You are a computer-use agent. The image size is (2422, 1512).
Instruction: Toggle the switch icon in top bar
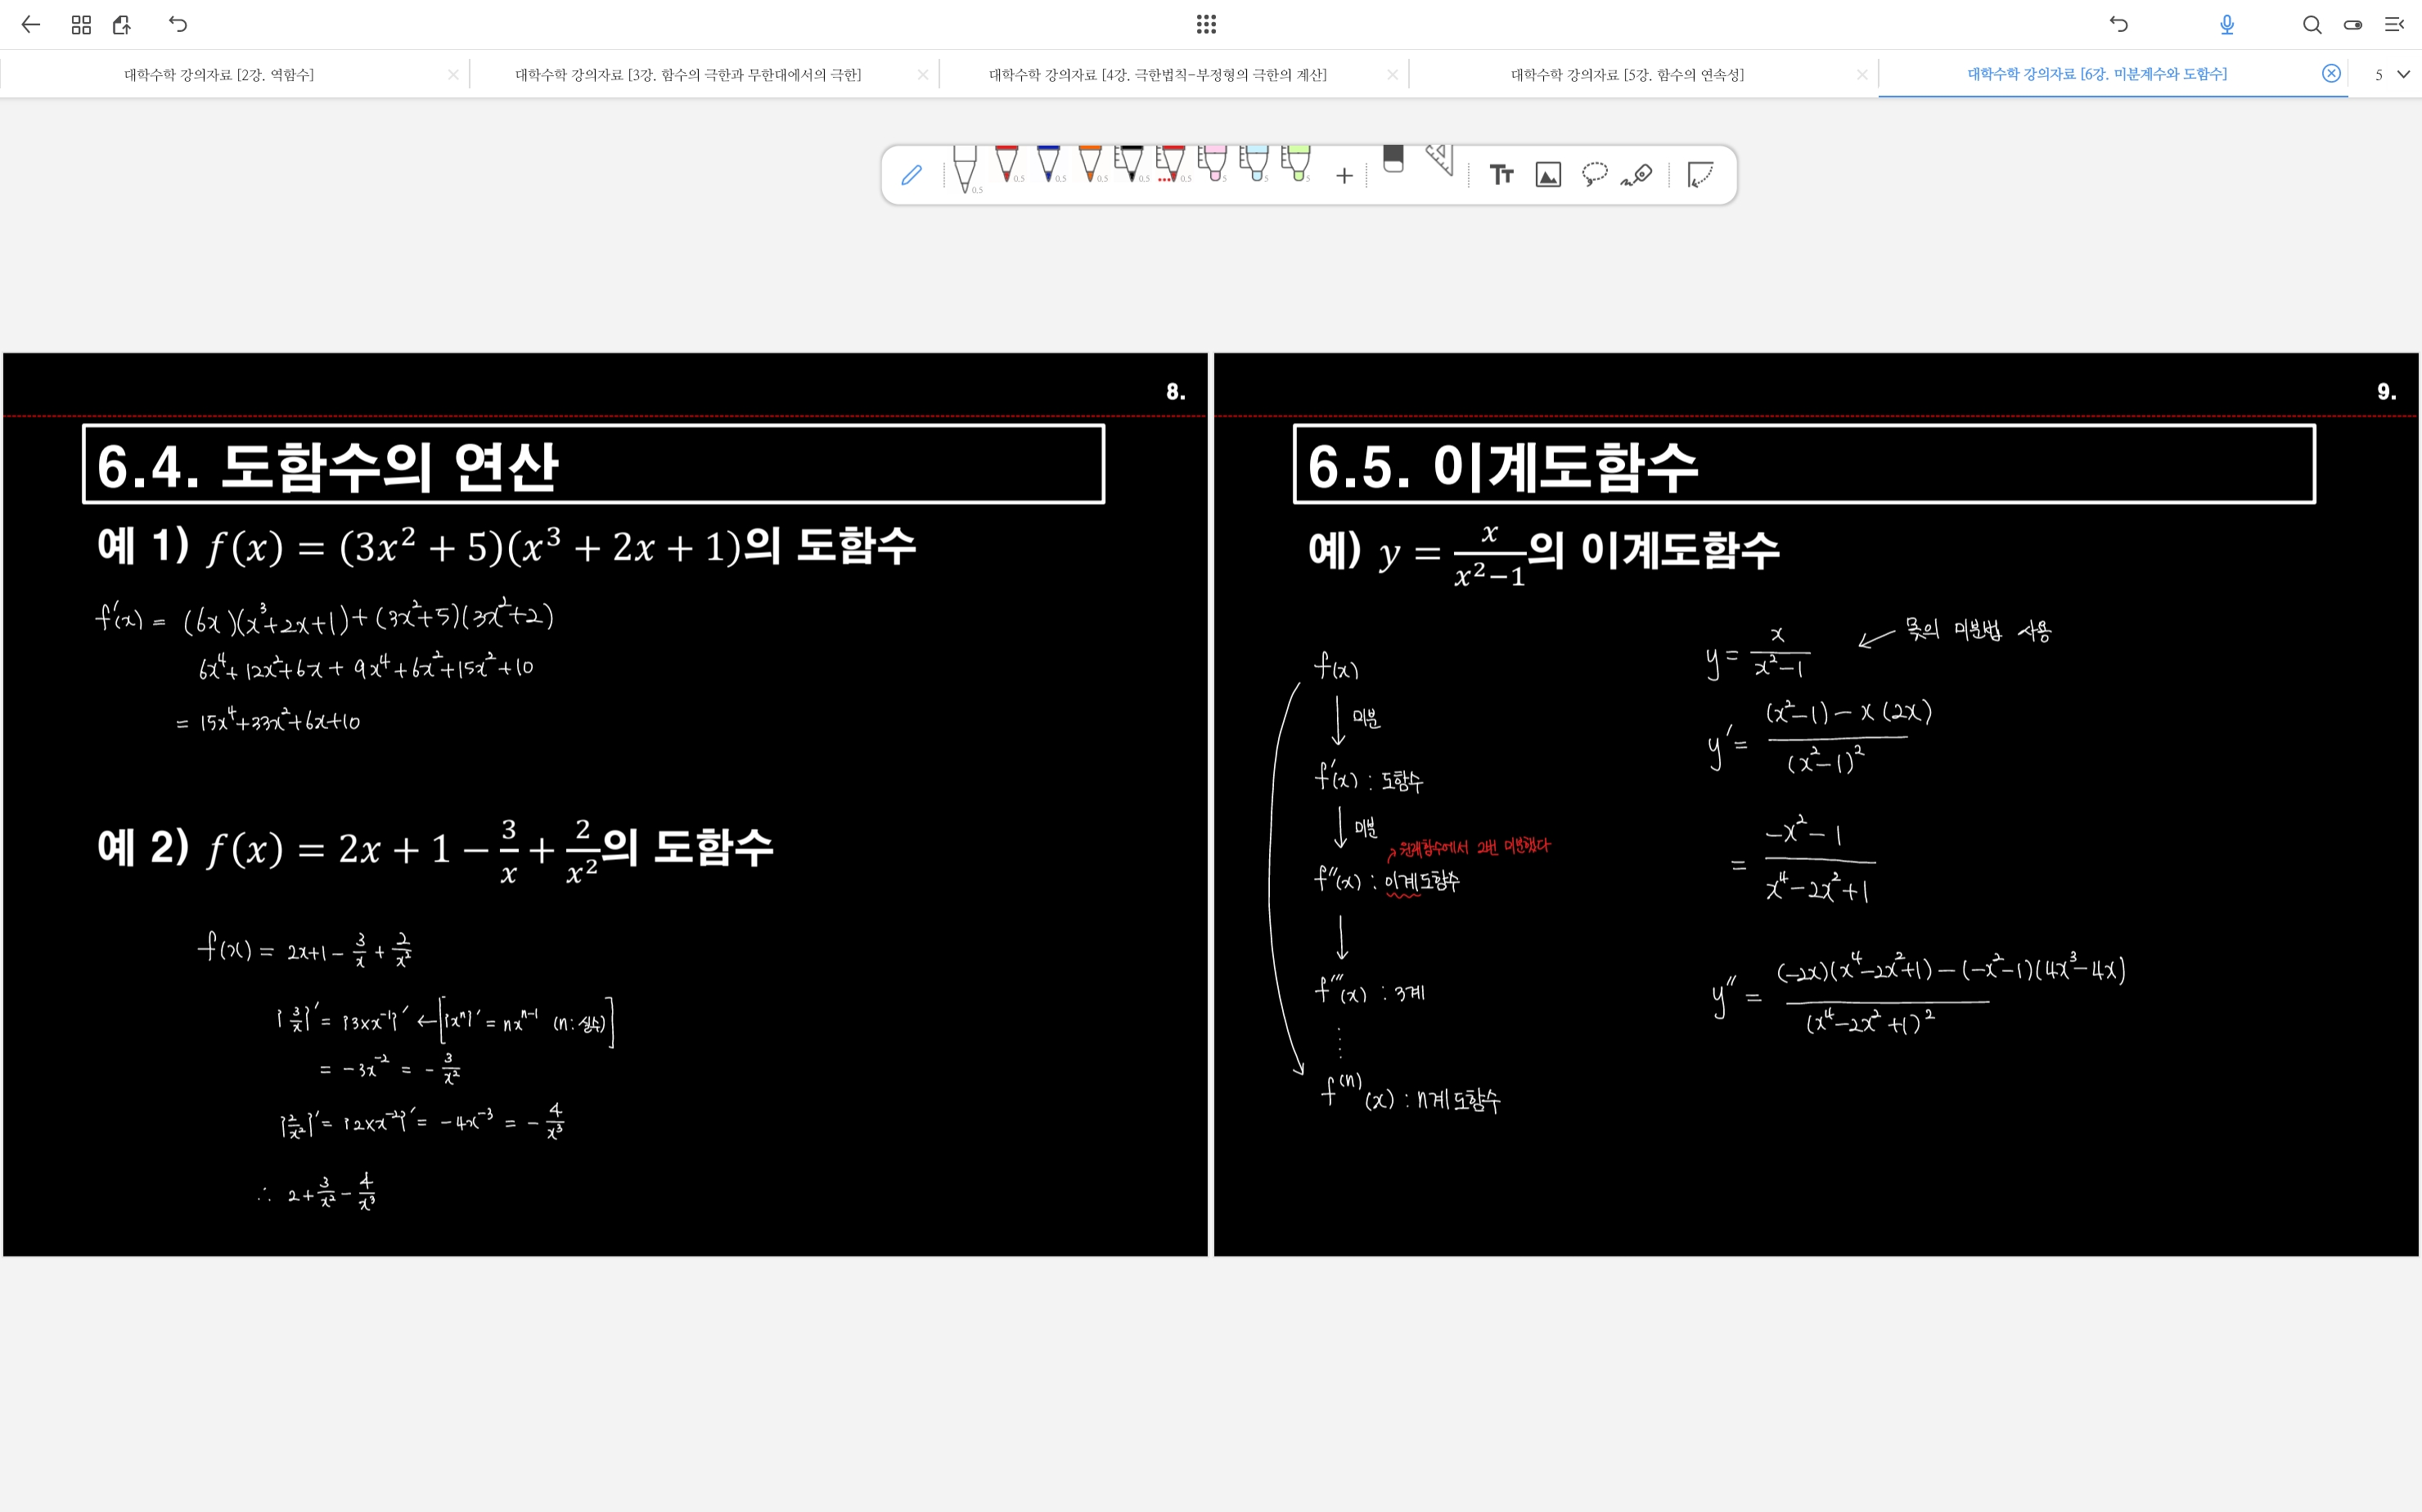coord(2352,25)
